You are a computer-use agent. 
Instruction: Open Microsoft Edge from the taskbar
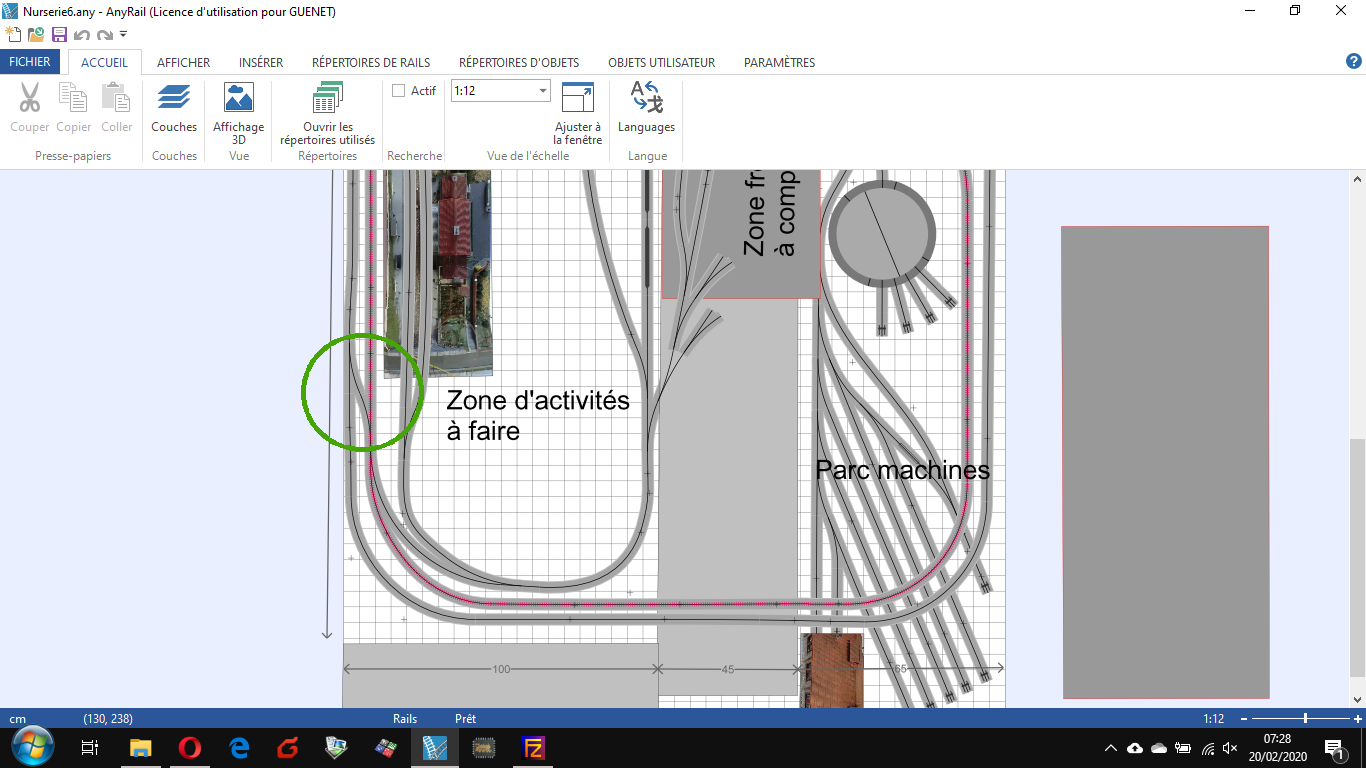[x=238, y=747]
